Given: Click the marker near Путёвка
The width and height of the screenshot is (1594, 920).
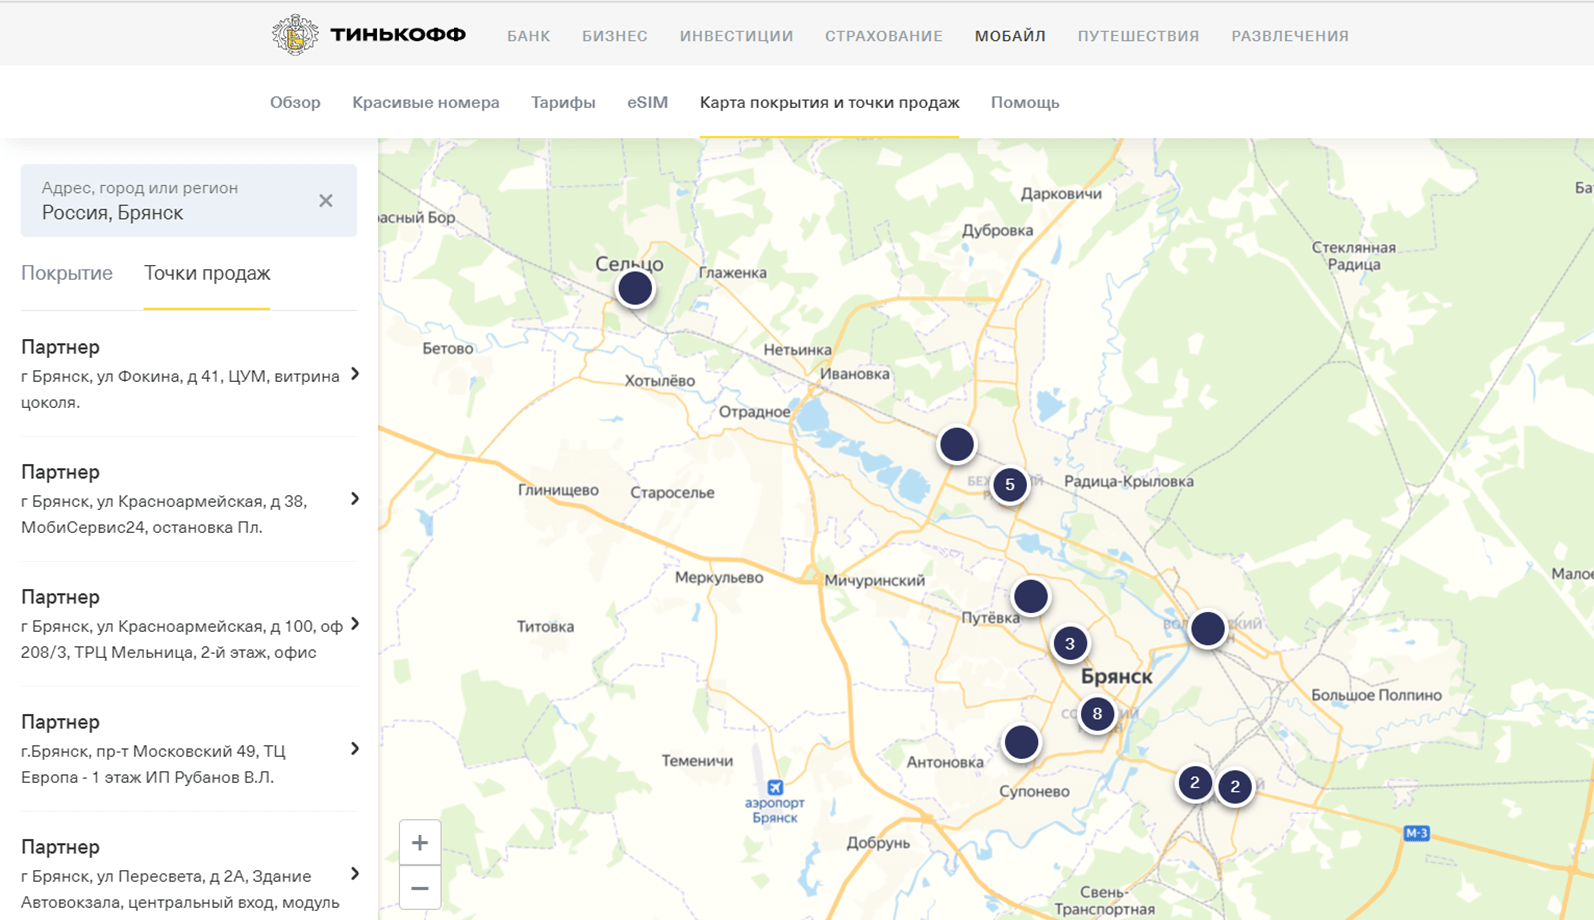Looking at the screenshot, I should pyautogui.click(x=1031, y=597).
